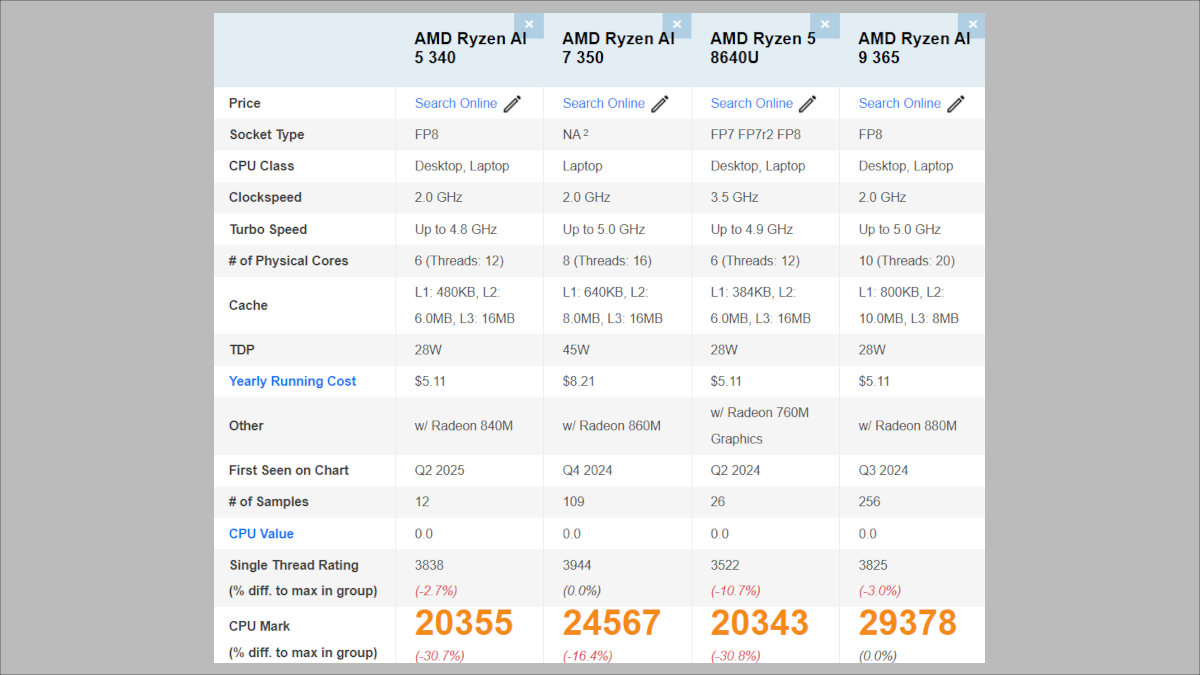Click the CPU Mark score 24567
Viewport: 1200px width, 675px height.
[613, 623]
